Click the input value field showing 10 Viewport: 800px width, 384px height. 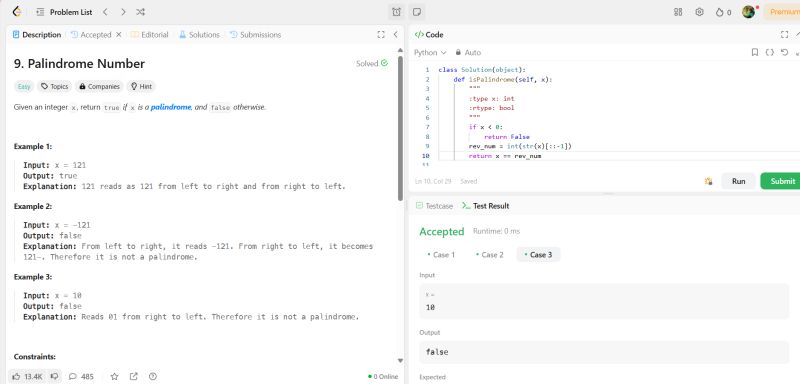pyautogui.click(x=604, y=301)
